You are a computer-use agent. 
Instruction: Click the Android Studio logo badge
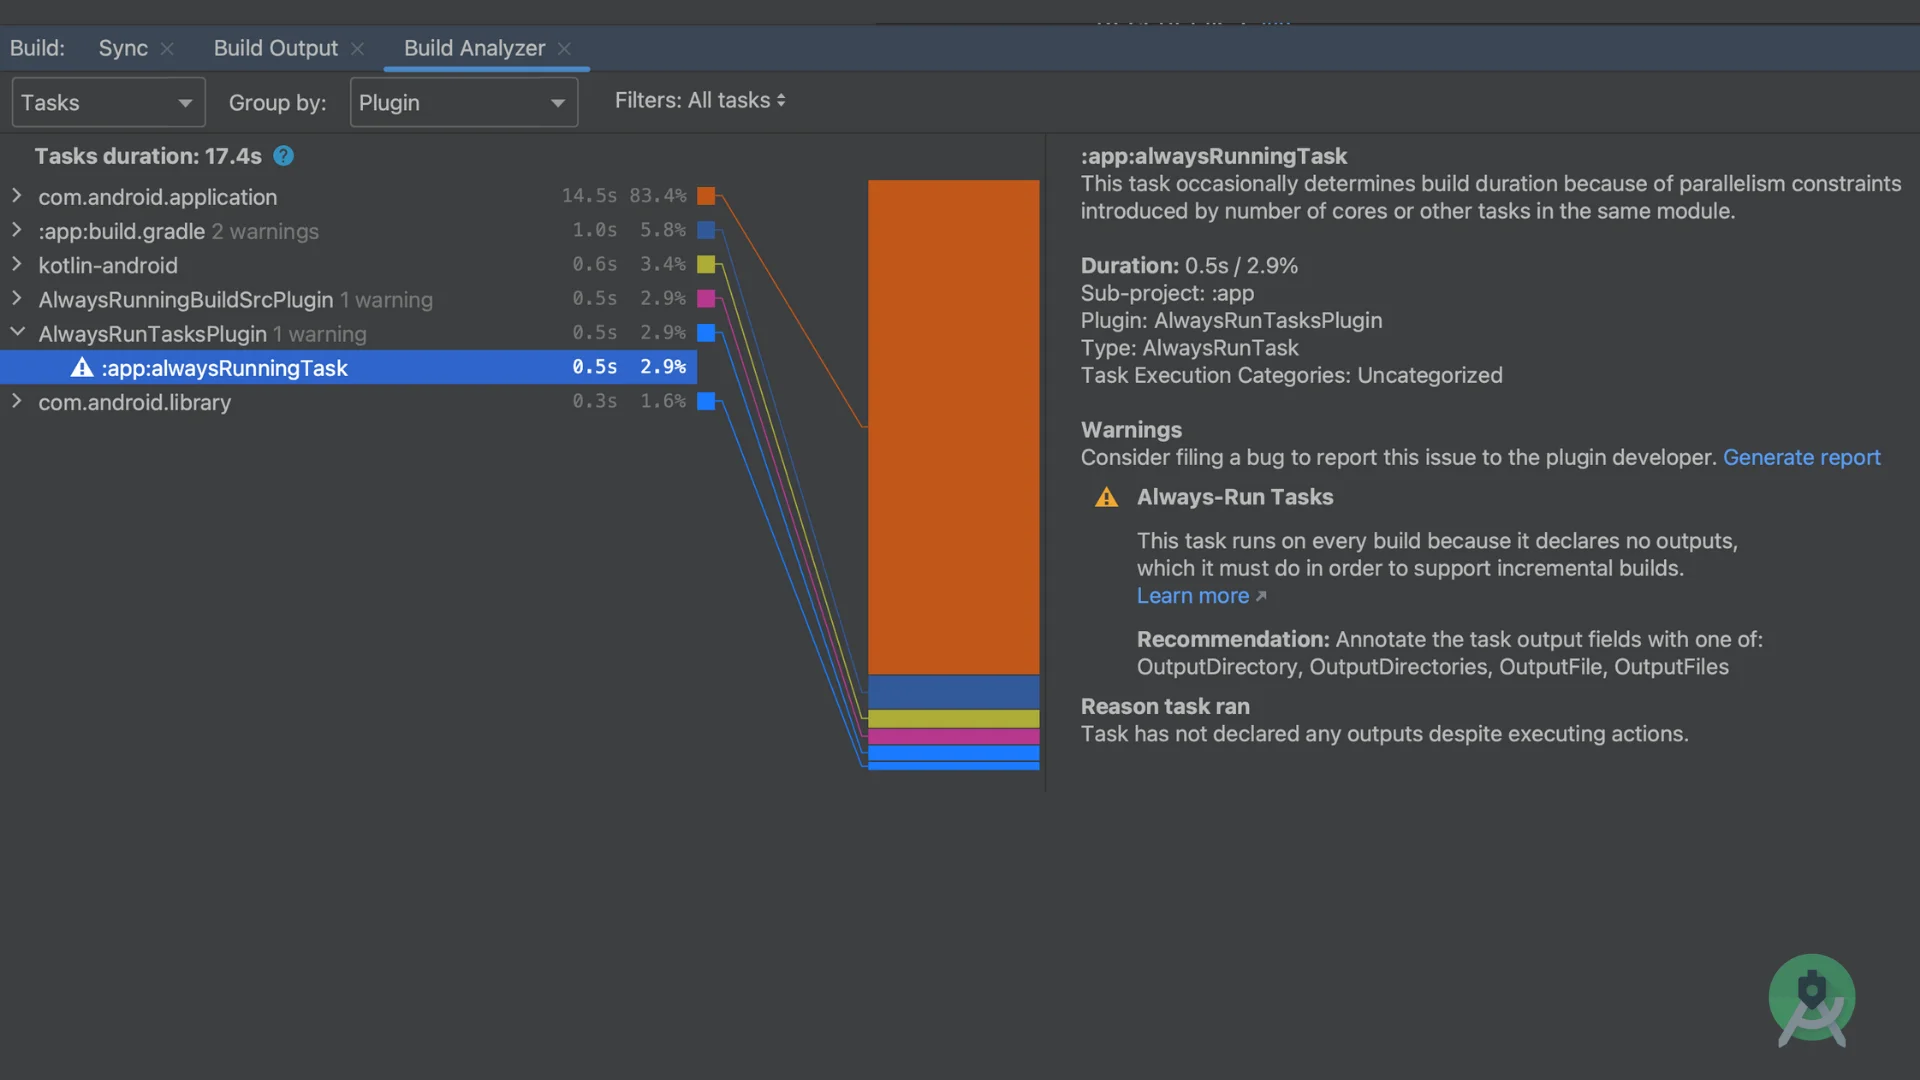click(x=1811, y=1000)
